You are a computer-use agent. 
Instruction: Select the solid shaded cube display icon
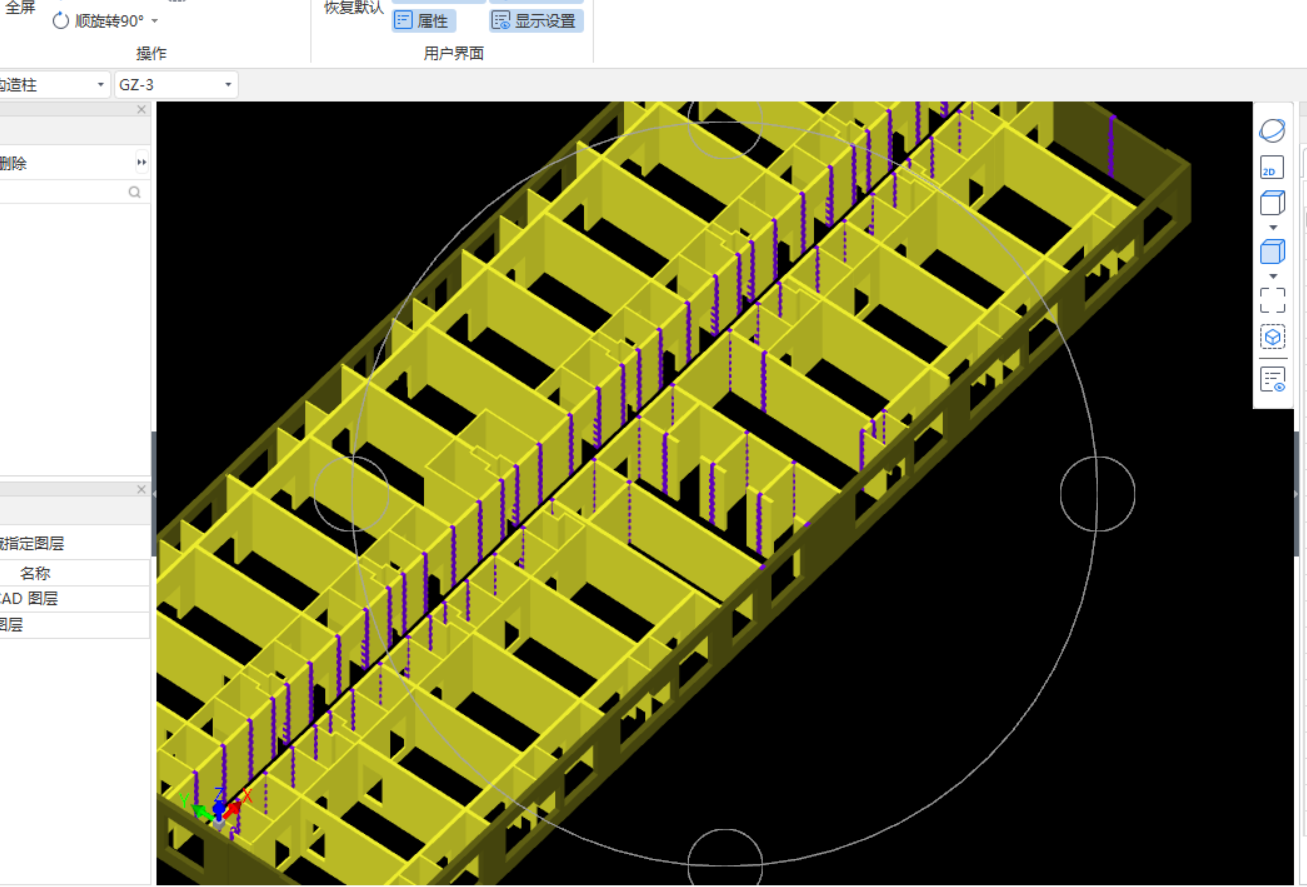[x=1272, y=252]
